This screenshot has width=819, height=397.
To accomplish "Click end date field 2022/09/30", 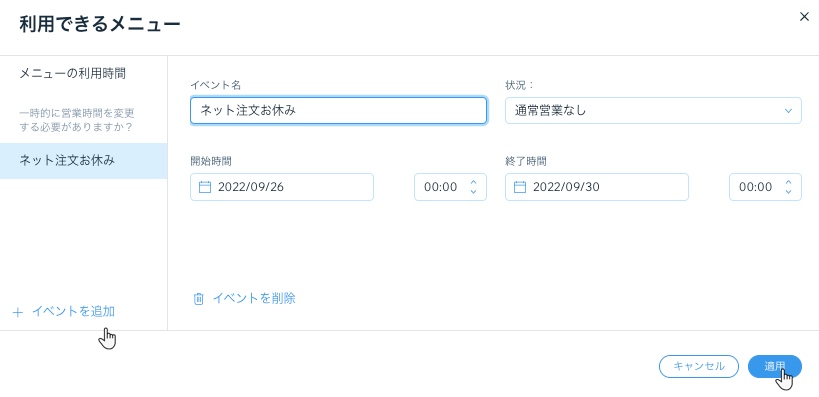I will click(x=596, y=187).
